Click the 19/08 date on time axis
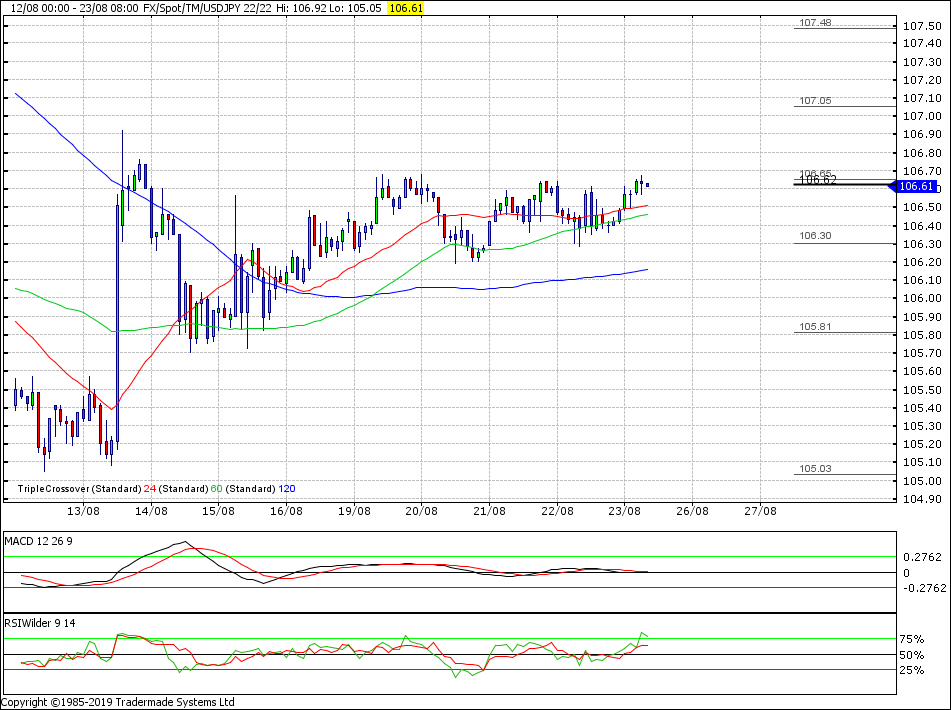 [353, 511]
